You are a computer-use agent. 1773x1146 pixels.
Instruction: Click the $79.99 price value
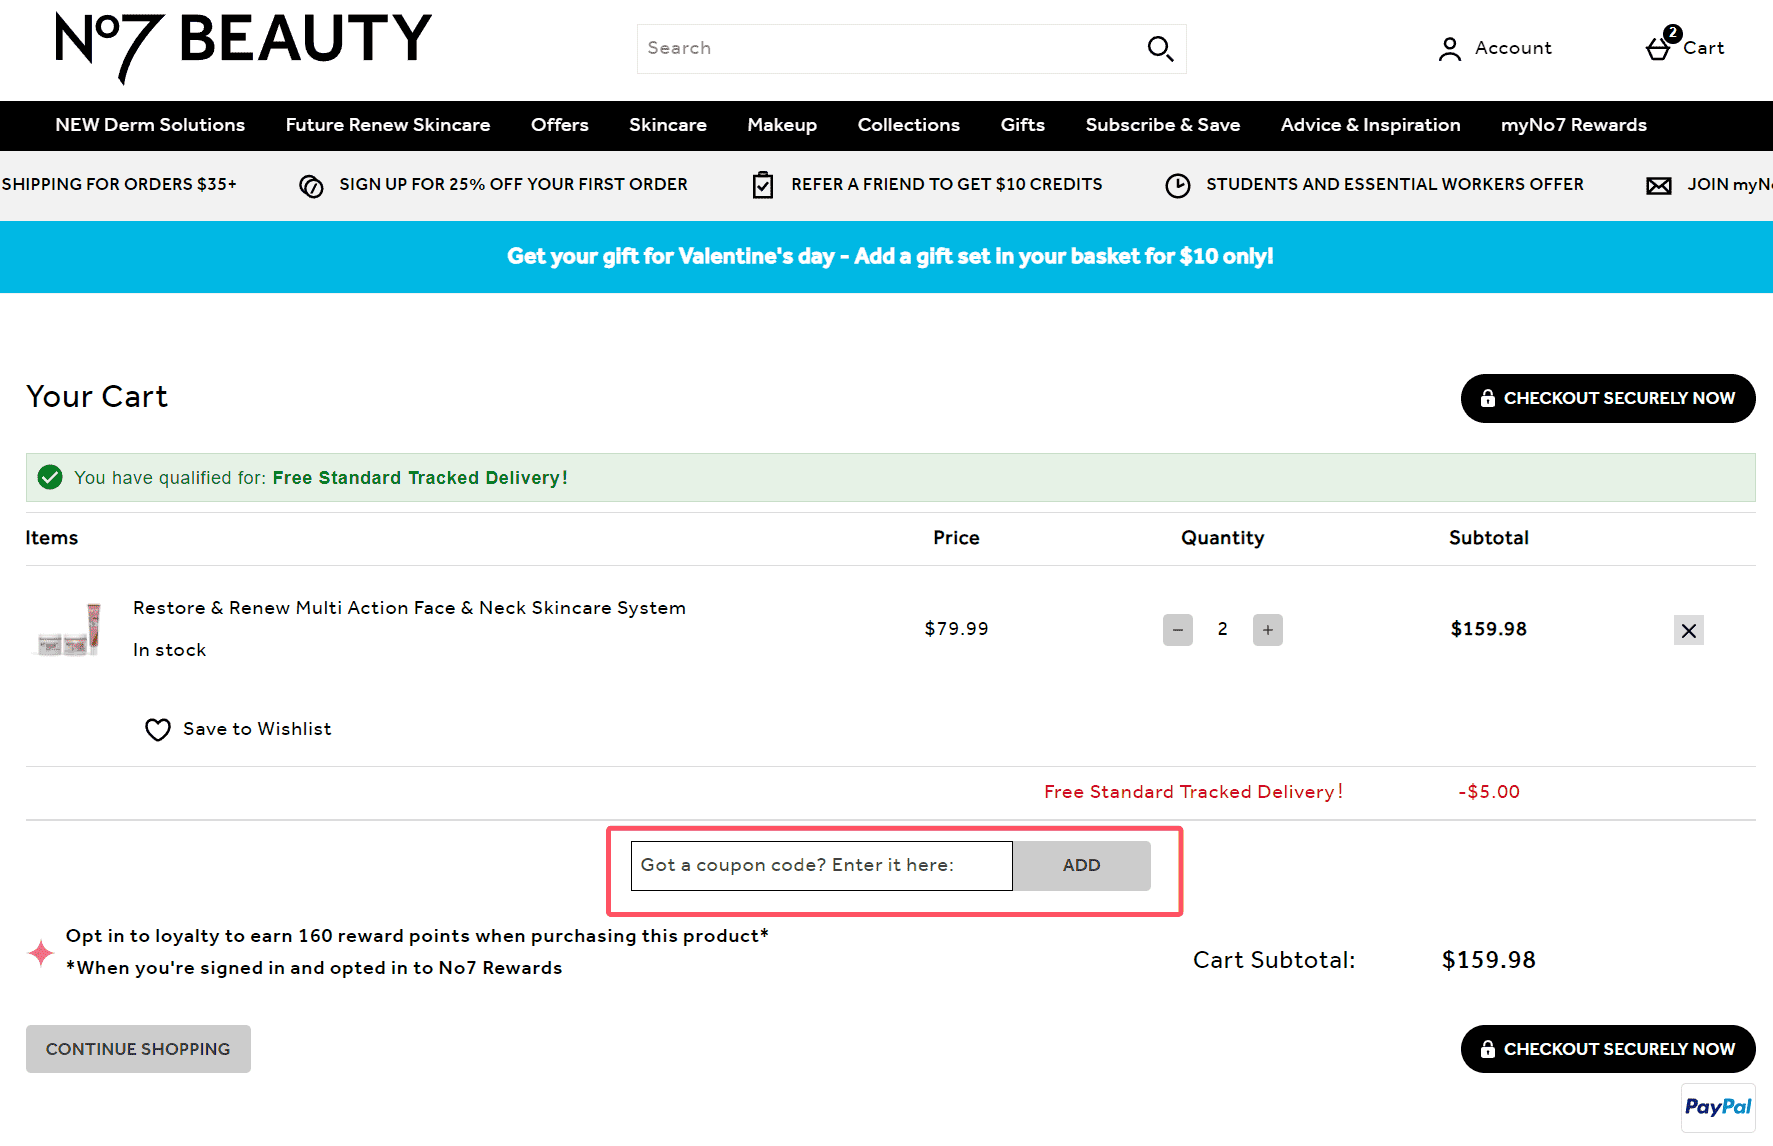coord(956,629)
